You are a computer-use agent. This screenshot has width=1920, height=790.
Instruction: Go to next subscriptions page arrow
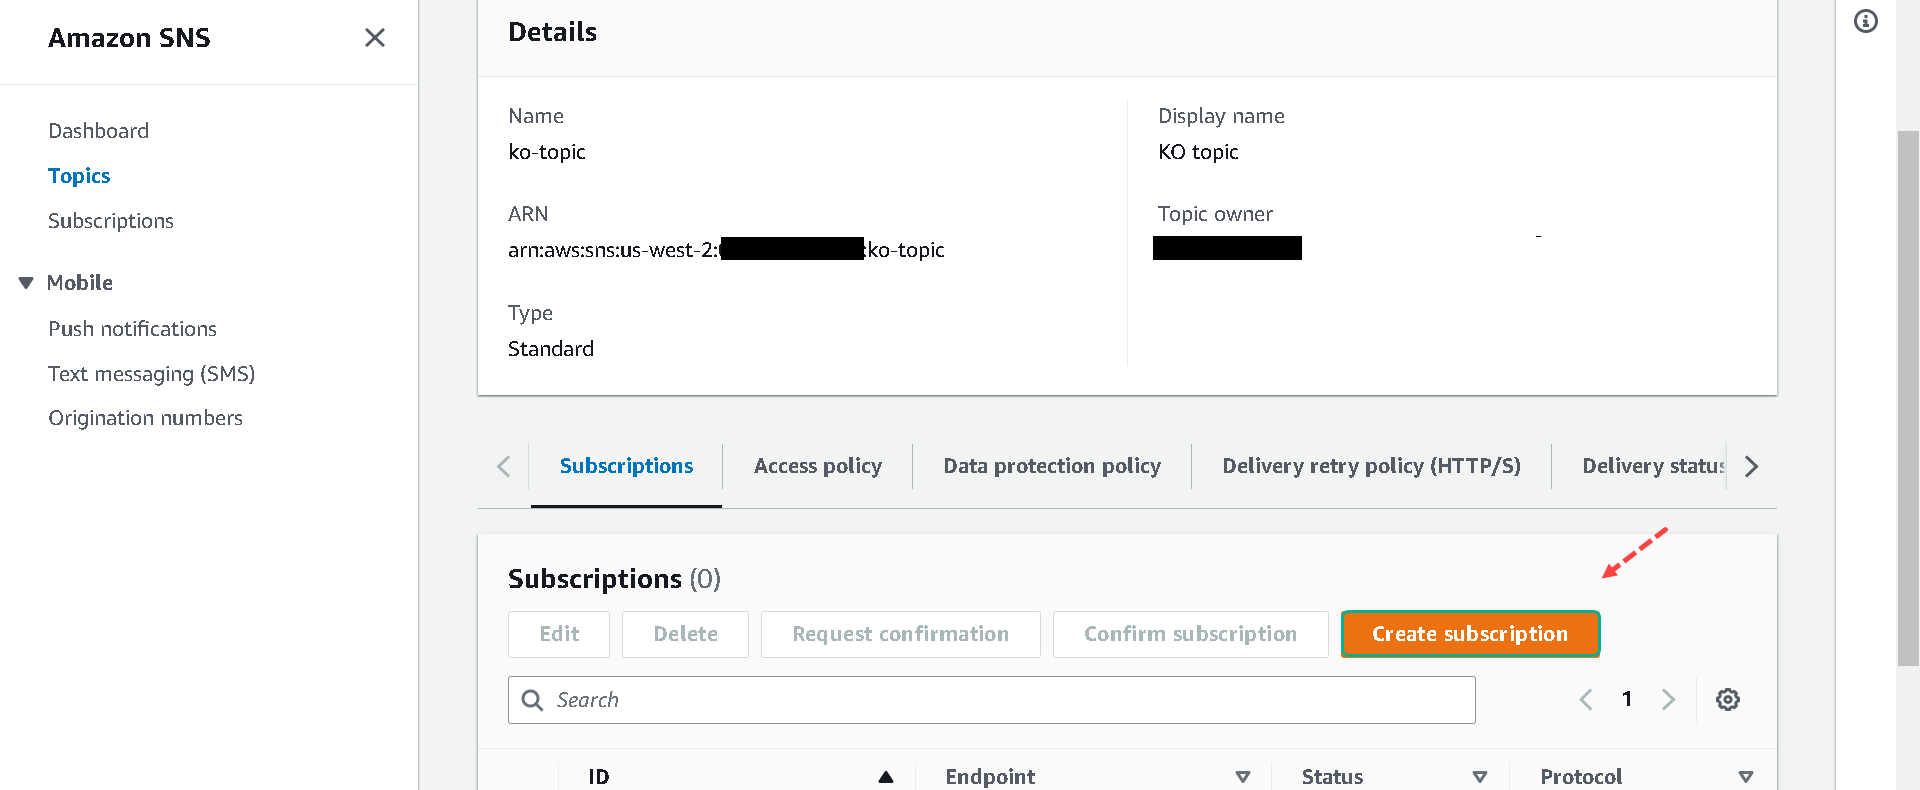tap(1668, 700)
